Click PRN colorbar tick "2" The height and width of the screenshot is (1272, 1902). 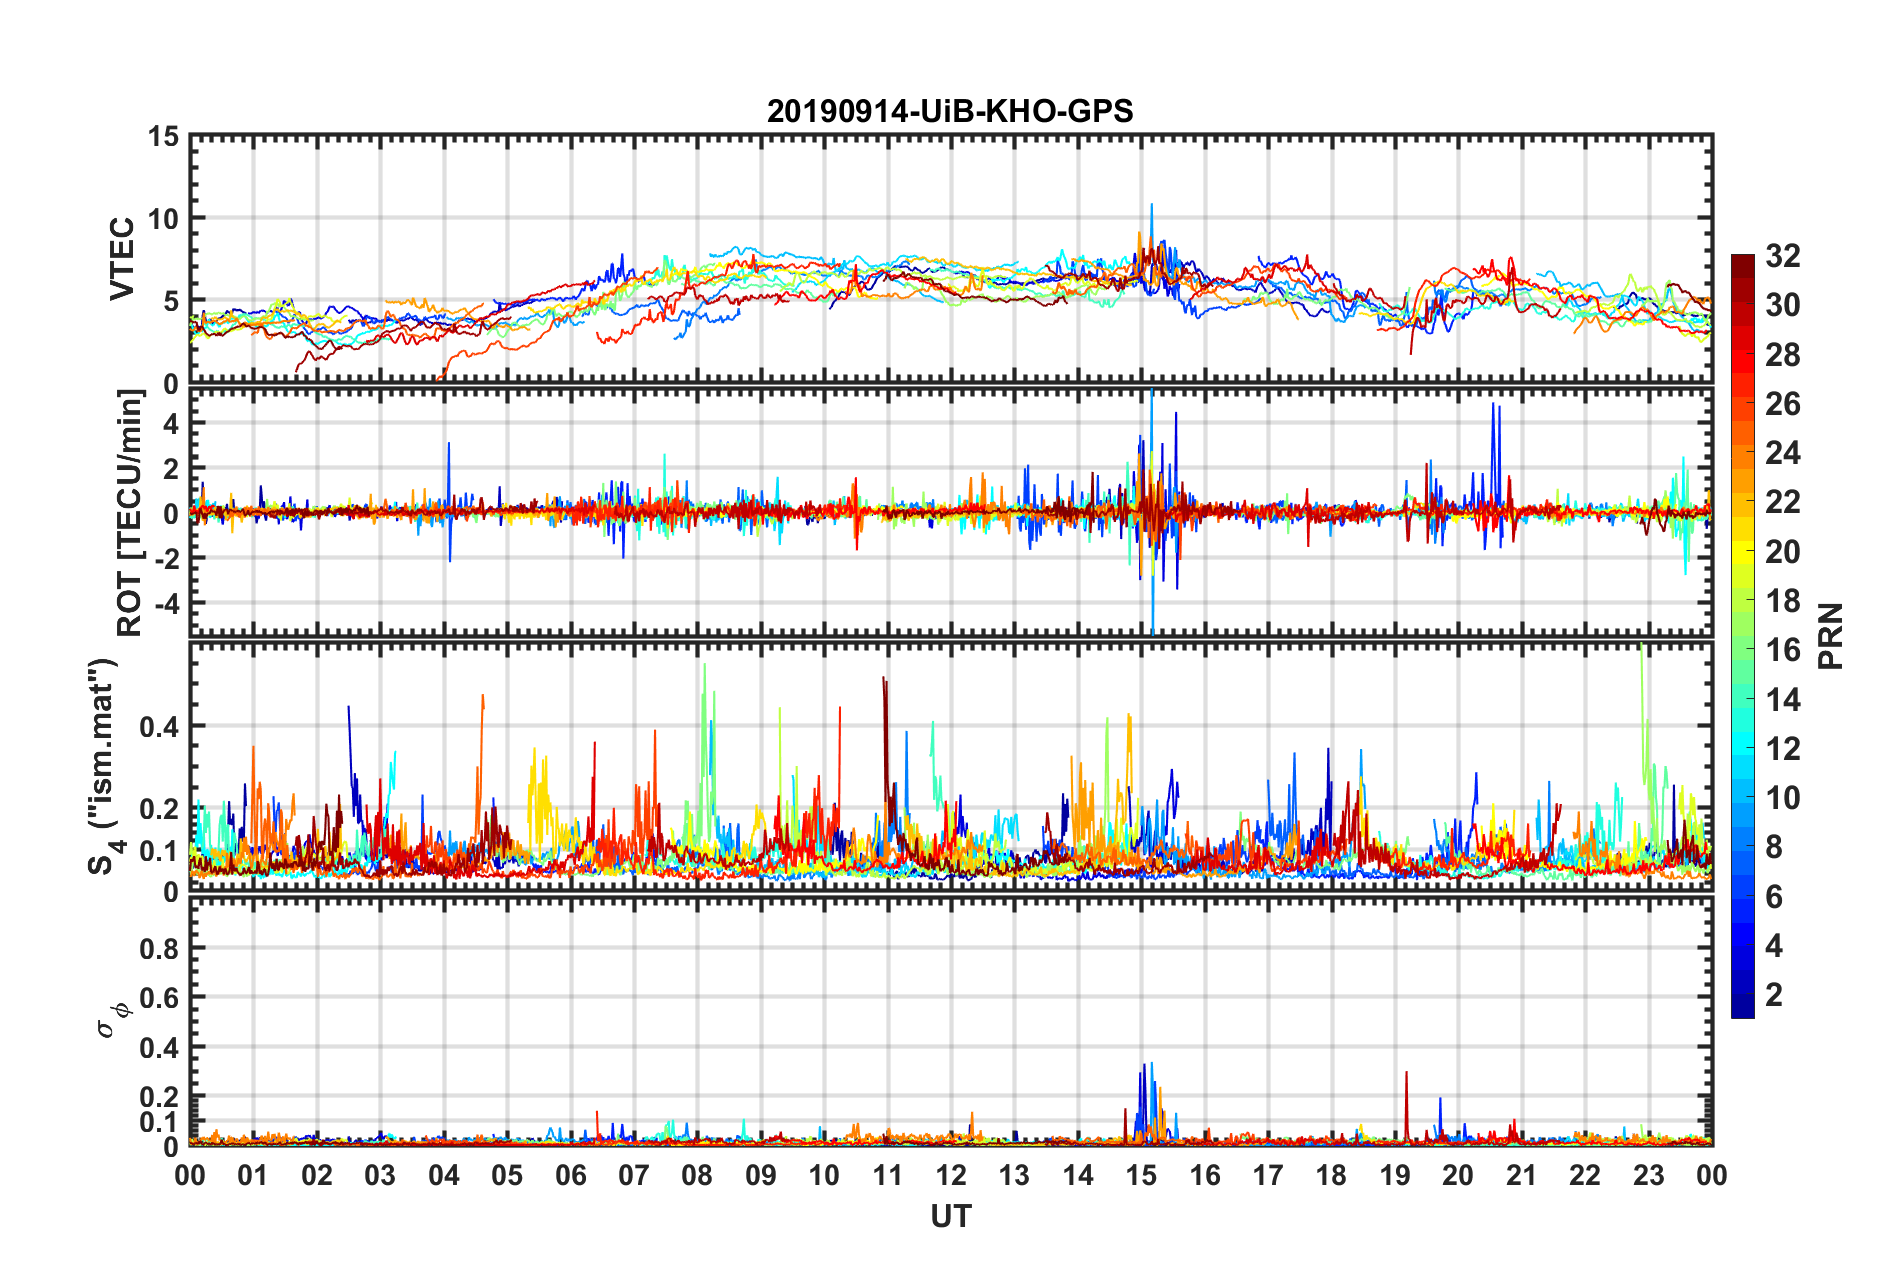click(1774, 995)
